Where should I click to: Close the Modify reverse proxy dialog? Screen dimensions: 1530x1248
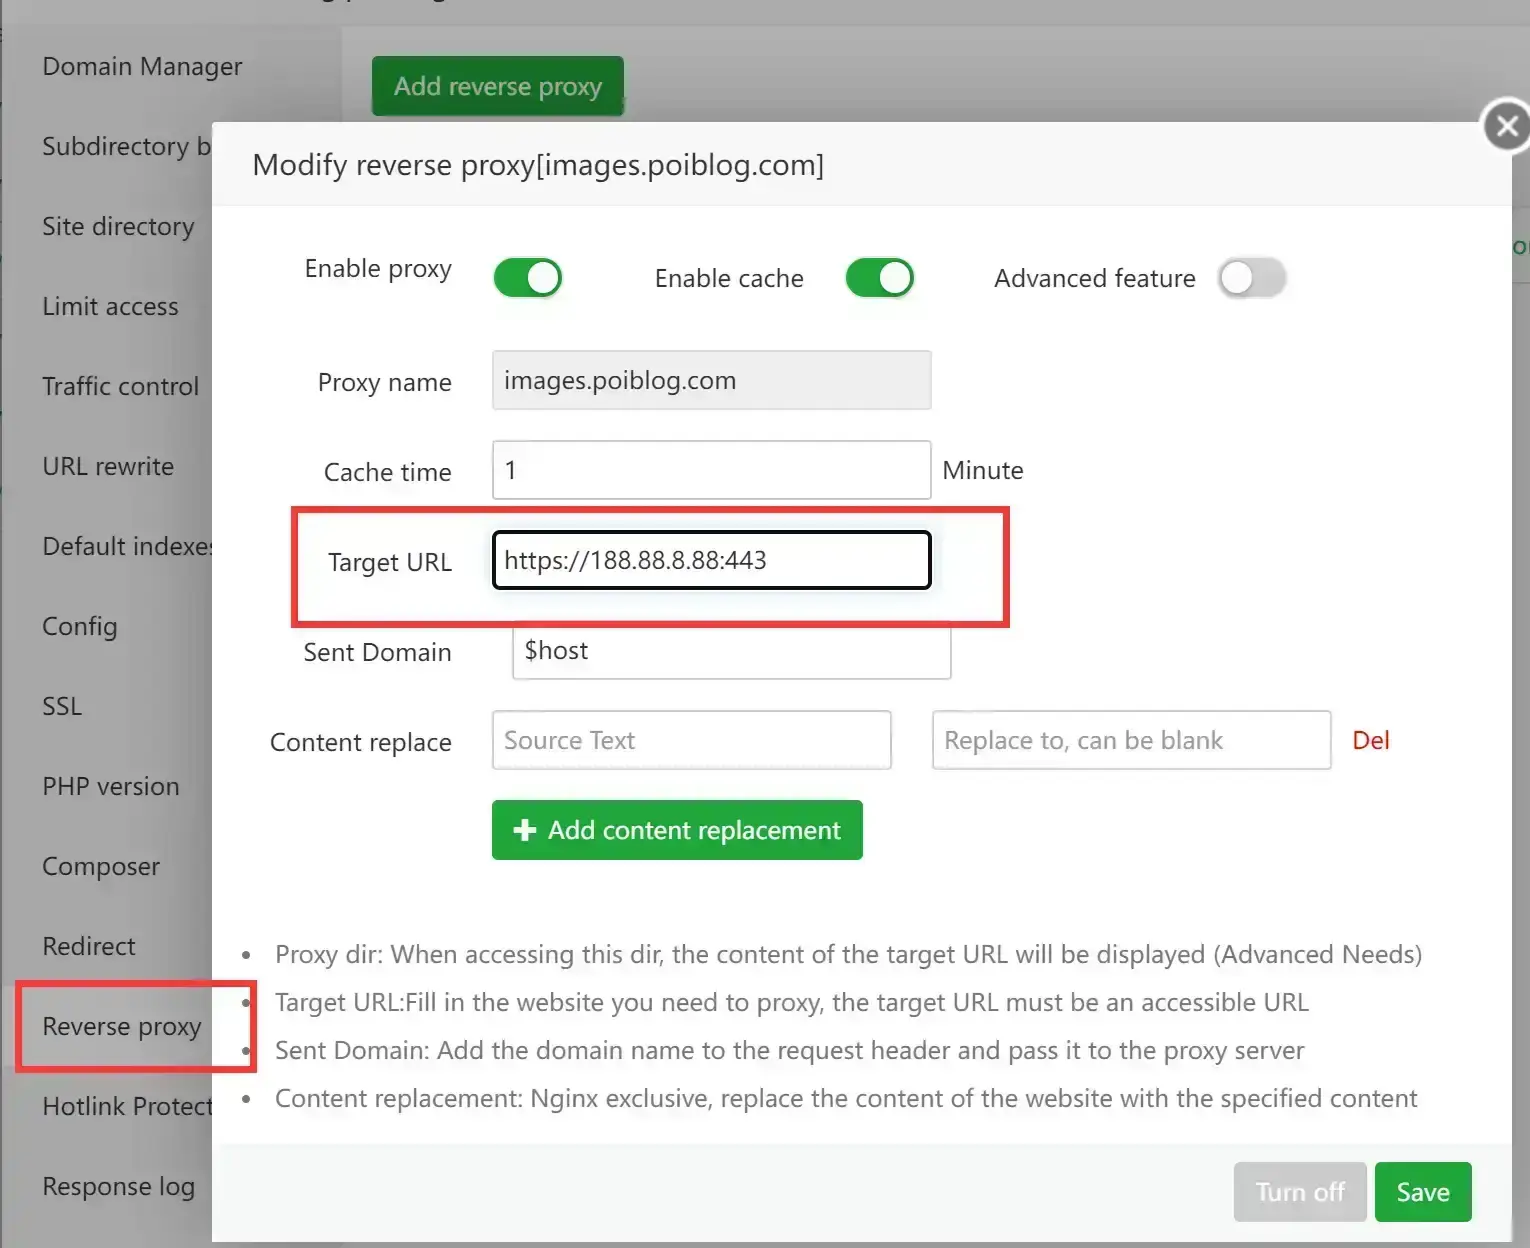[x=1506, y=126]
